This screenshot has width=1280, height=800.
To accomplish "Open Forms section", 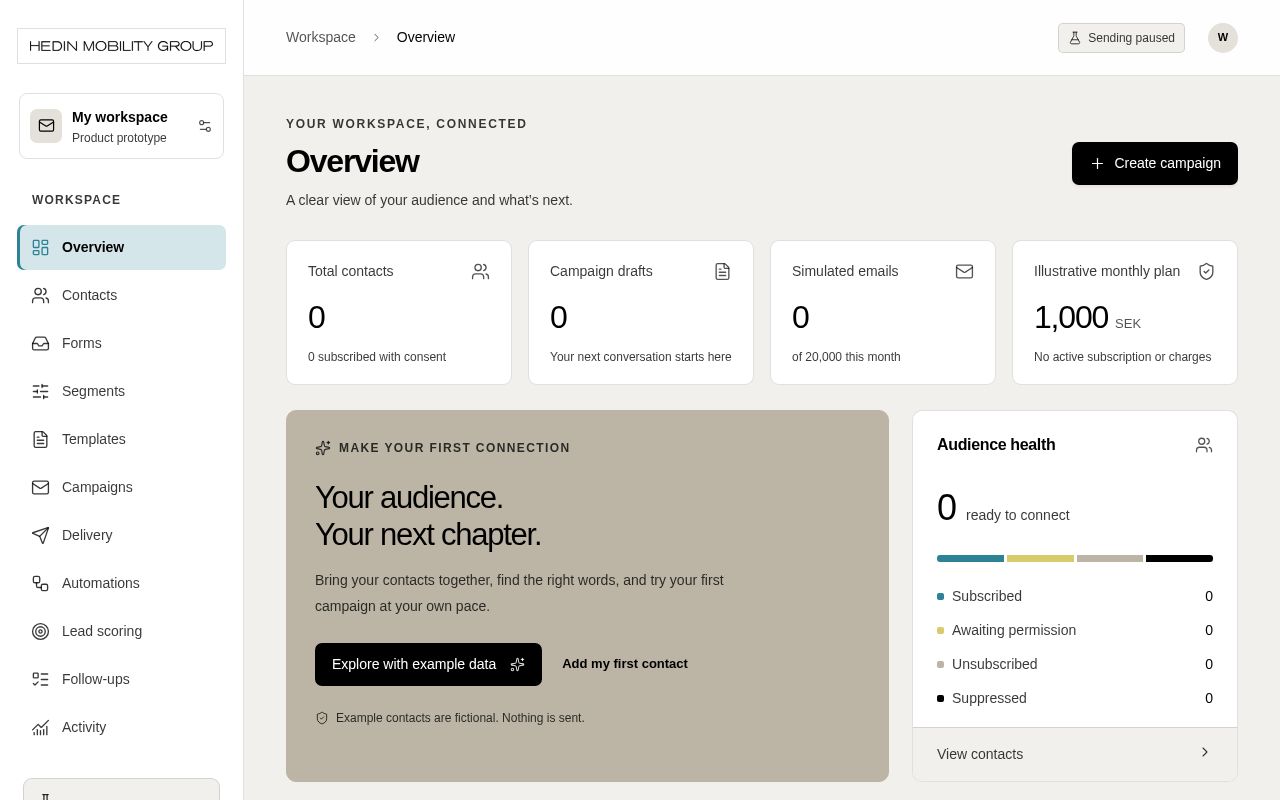I will (121, 343).
